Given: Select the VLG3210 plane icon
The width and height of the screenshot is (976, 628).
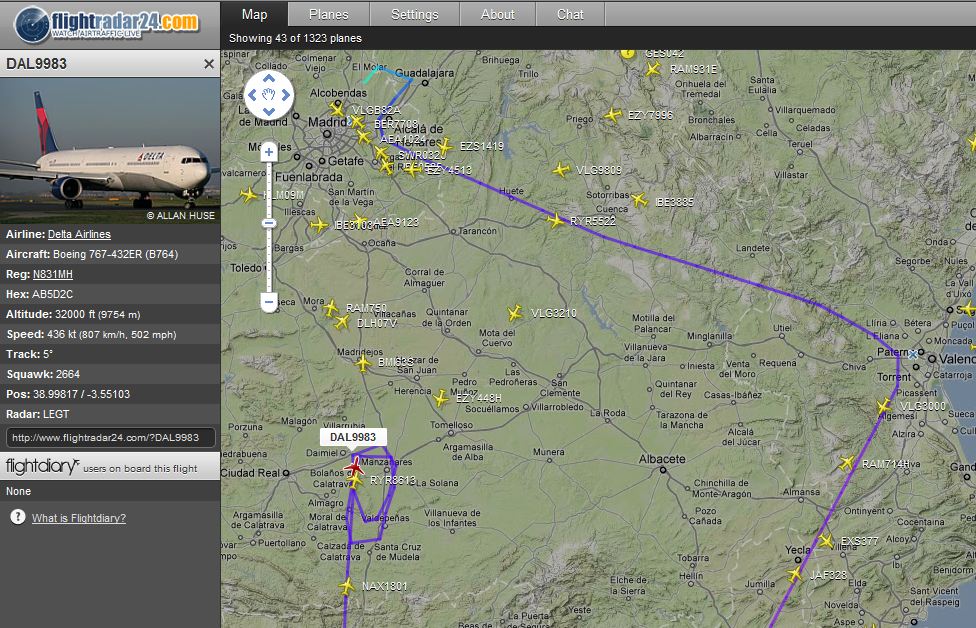Looking at the screenshot, I should coord(515,313).
